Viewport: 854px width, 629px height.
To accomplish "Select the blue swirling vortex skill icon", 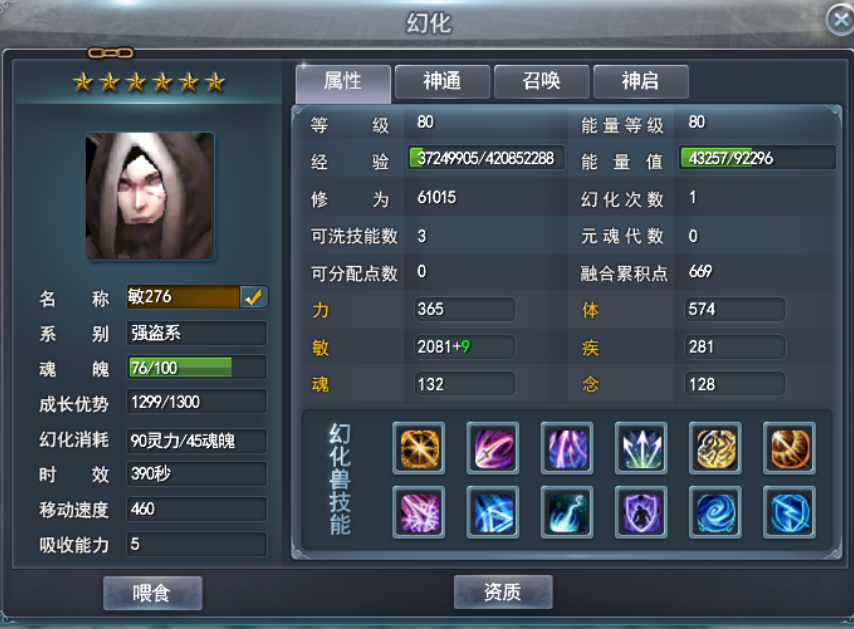I will click(715, 513).
